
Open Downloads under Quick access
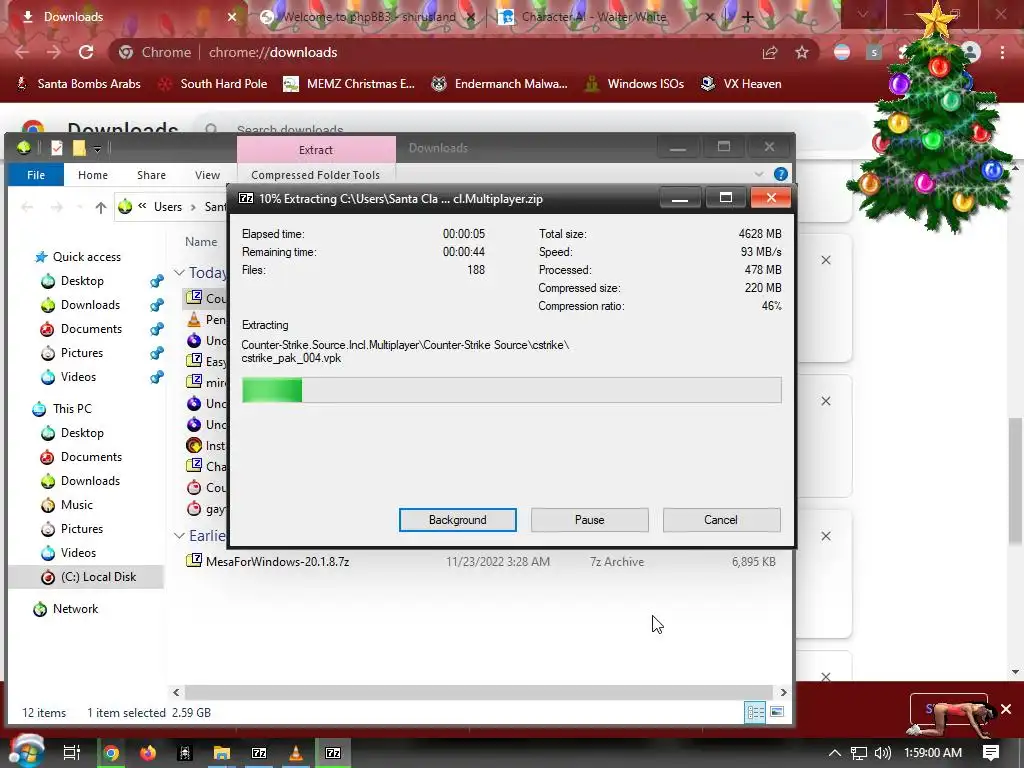pyautogui.click(x=90, y=305)
